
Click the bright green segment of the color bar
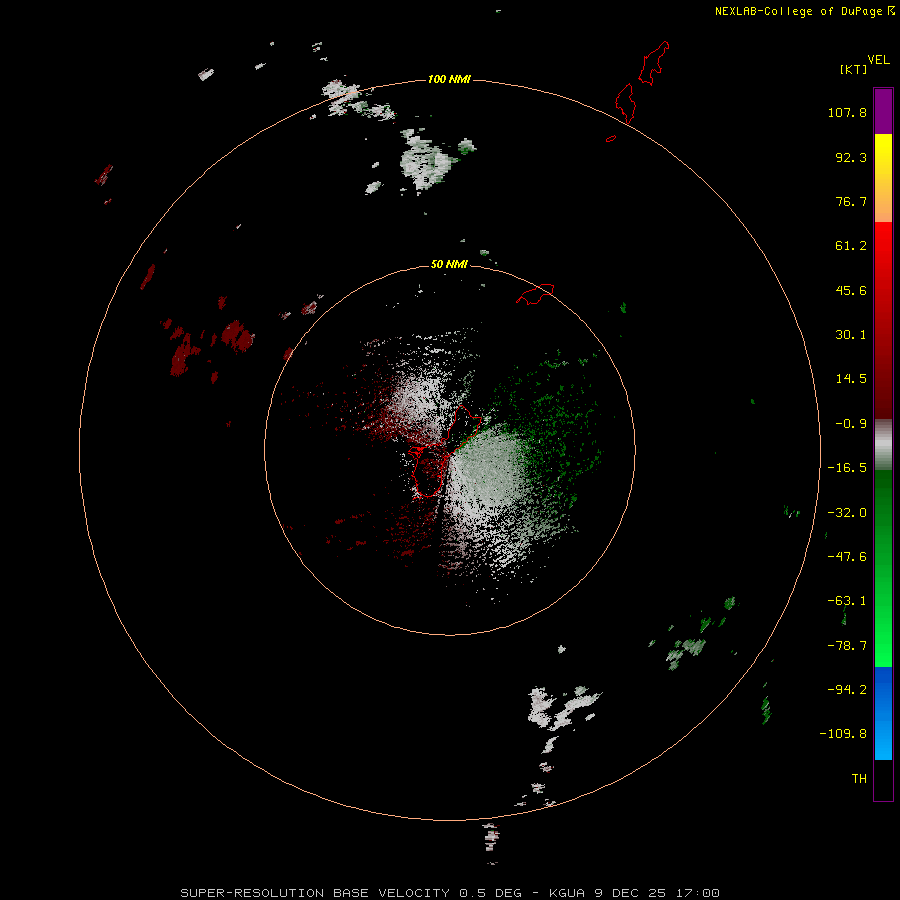(883, 568)
